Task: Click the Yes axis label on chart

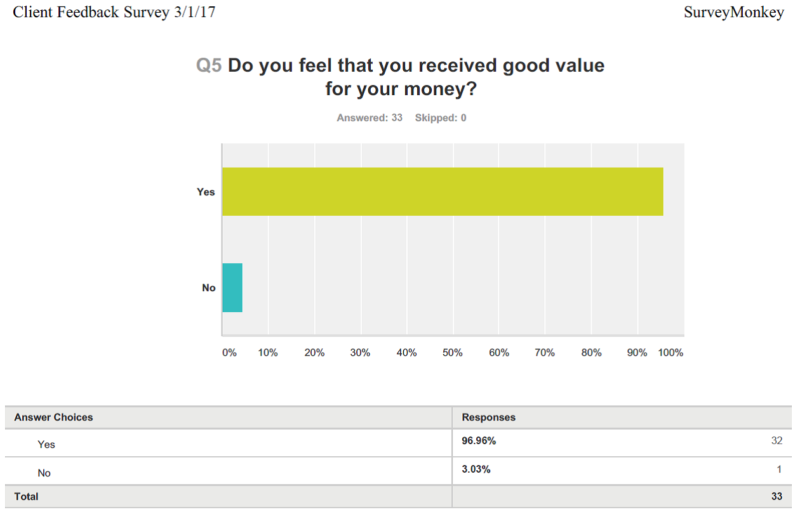Action: click(206, 192)
